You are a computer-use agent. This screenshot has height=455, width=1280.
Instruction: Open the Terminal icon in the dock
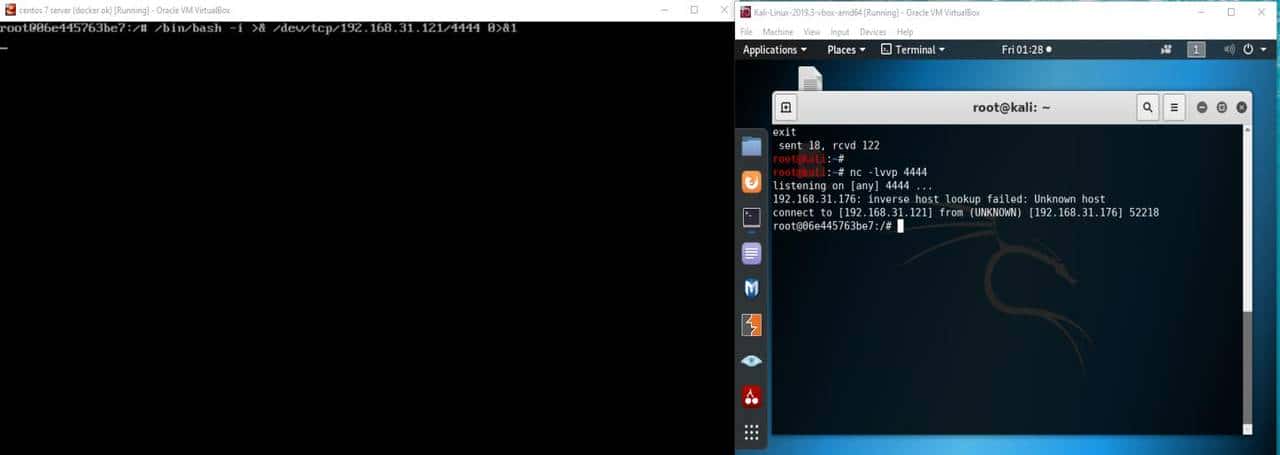(x=751, y=217)
